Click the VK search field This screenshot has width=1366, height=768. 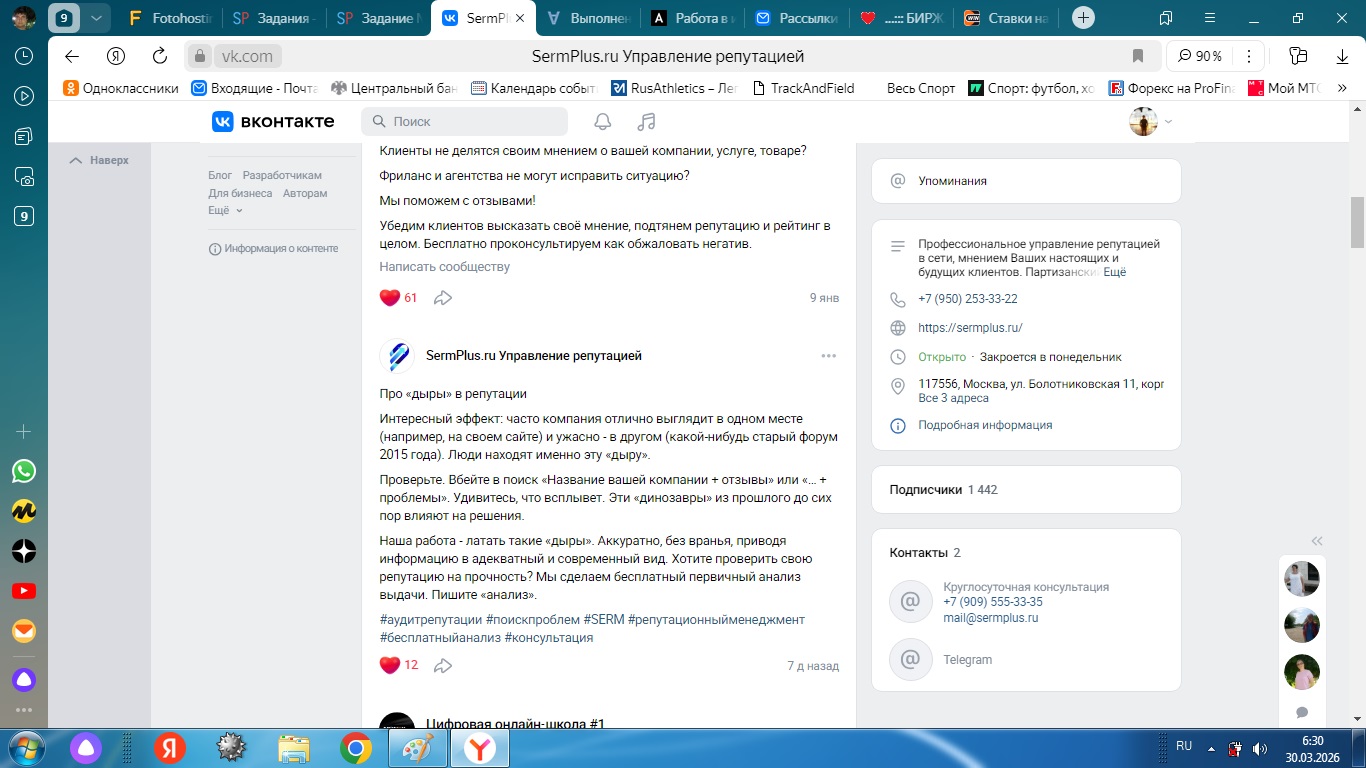click(465, 121)
